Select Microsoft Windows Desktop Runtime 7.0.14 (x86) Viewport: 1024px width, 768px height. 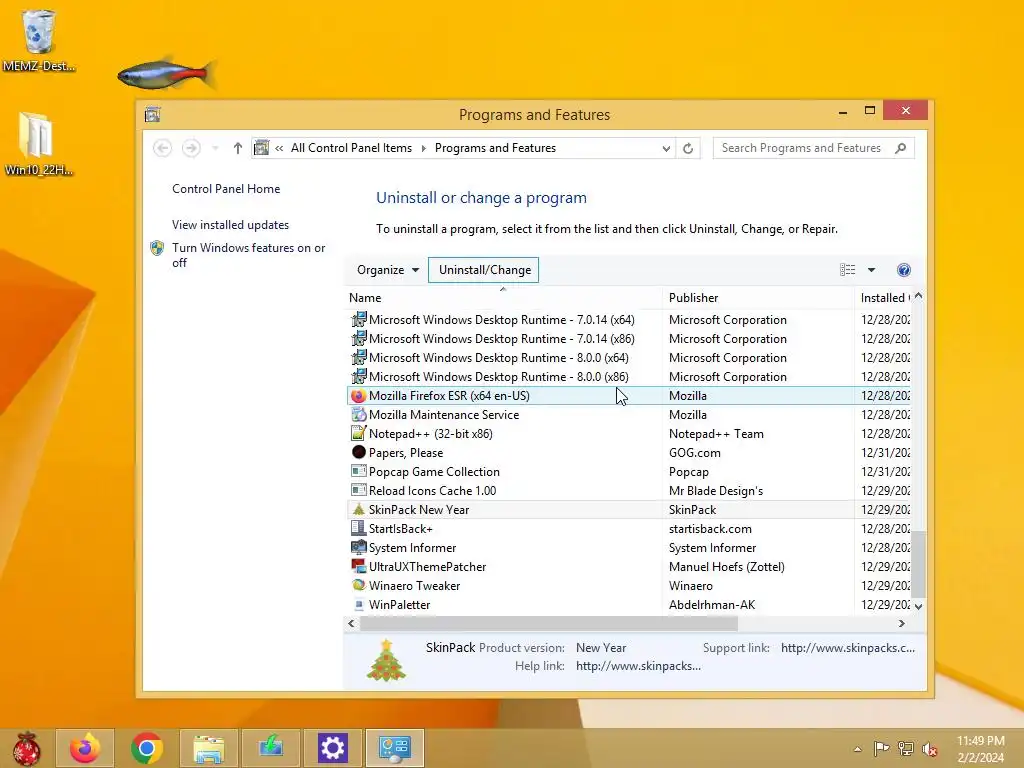502,339
